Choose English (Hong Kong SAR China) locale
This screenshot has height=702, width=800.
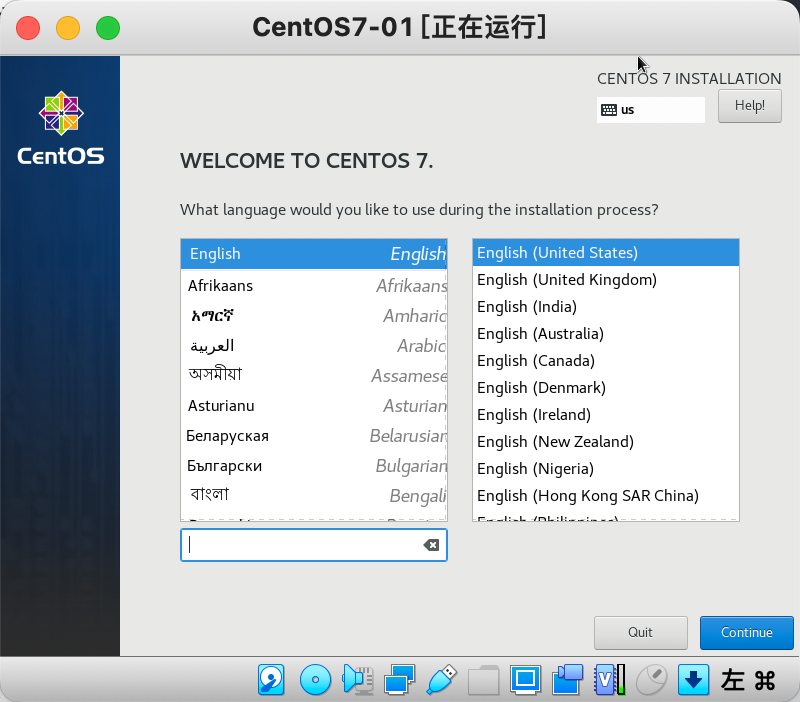point(606,496)
